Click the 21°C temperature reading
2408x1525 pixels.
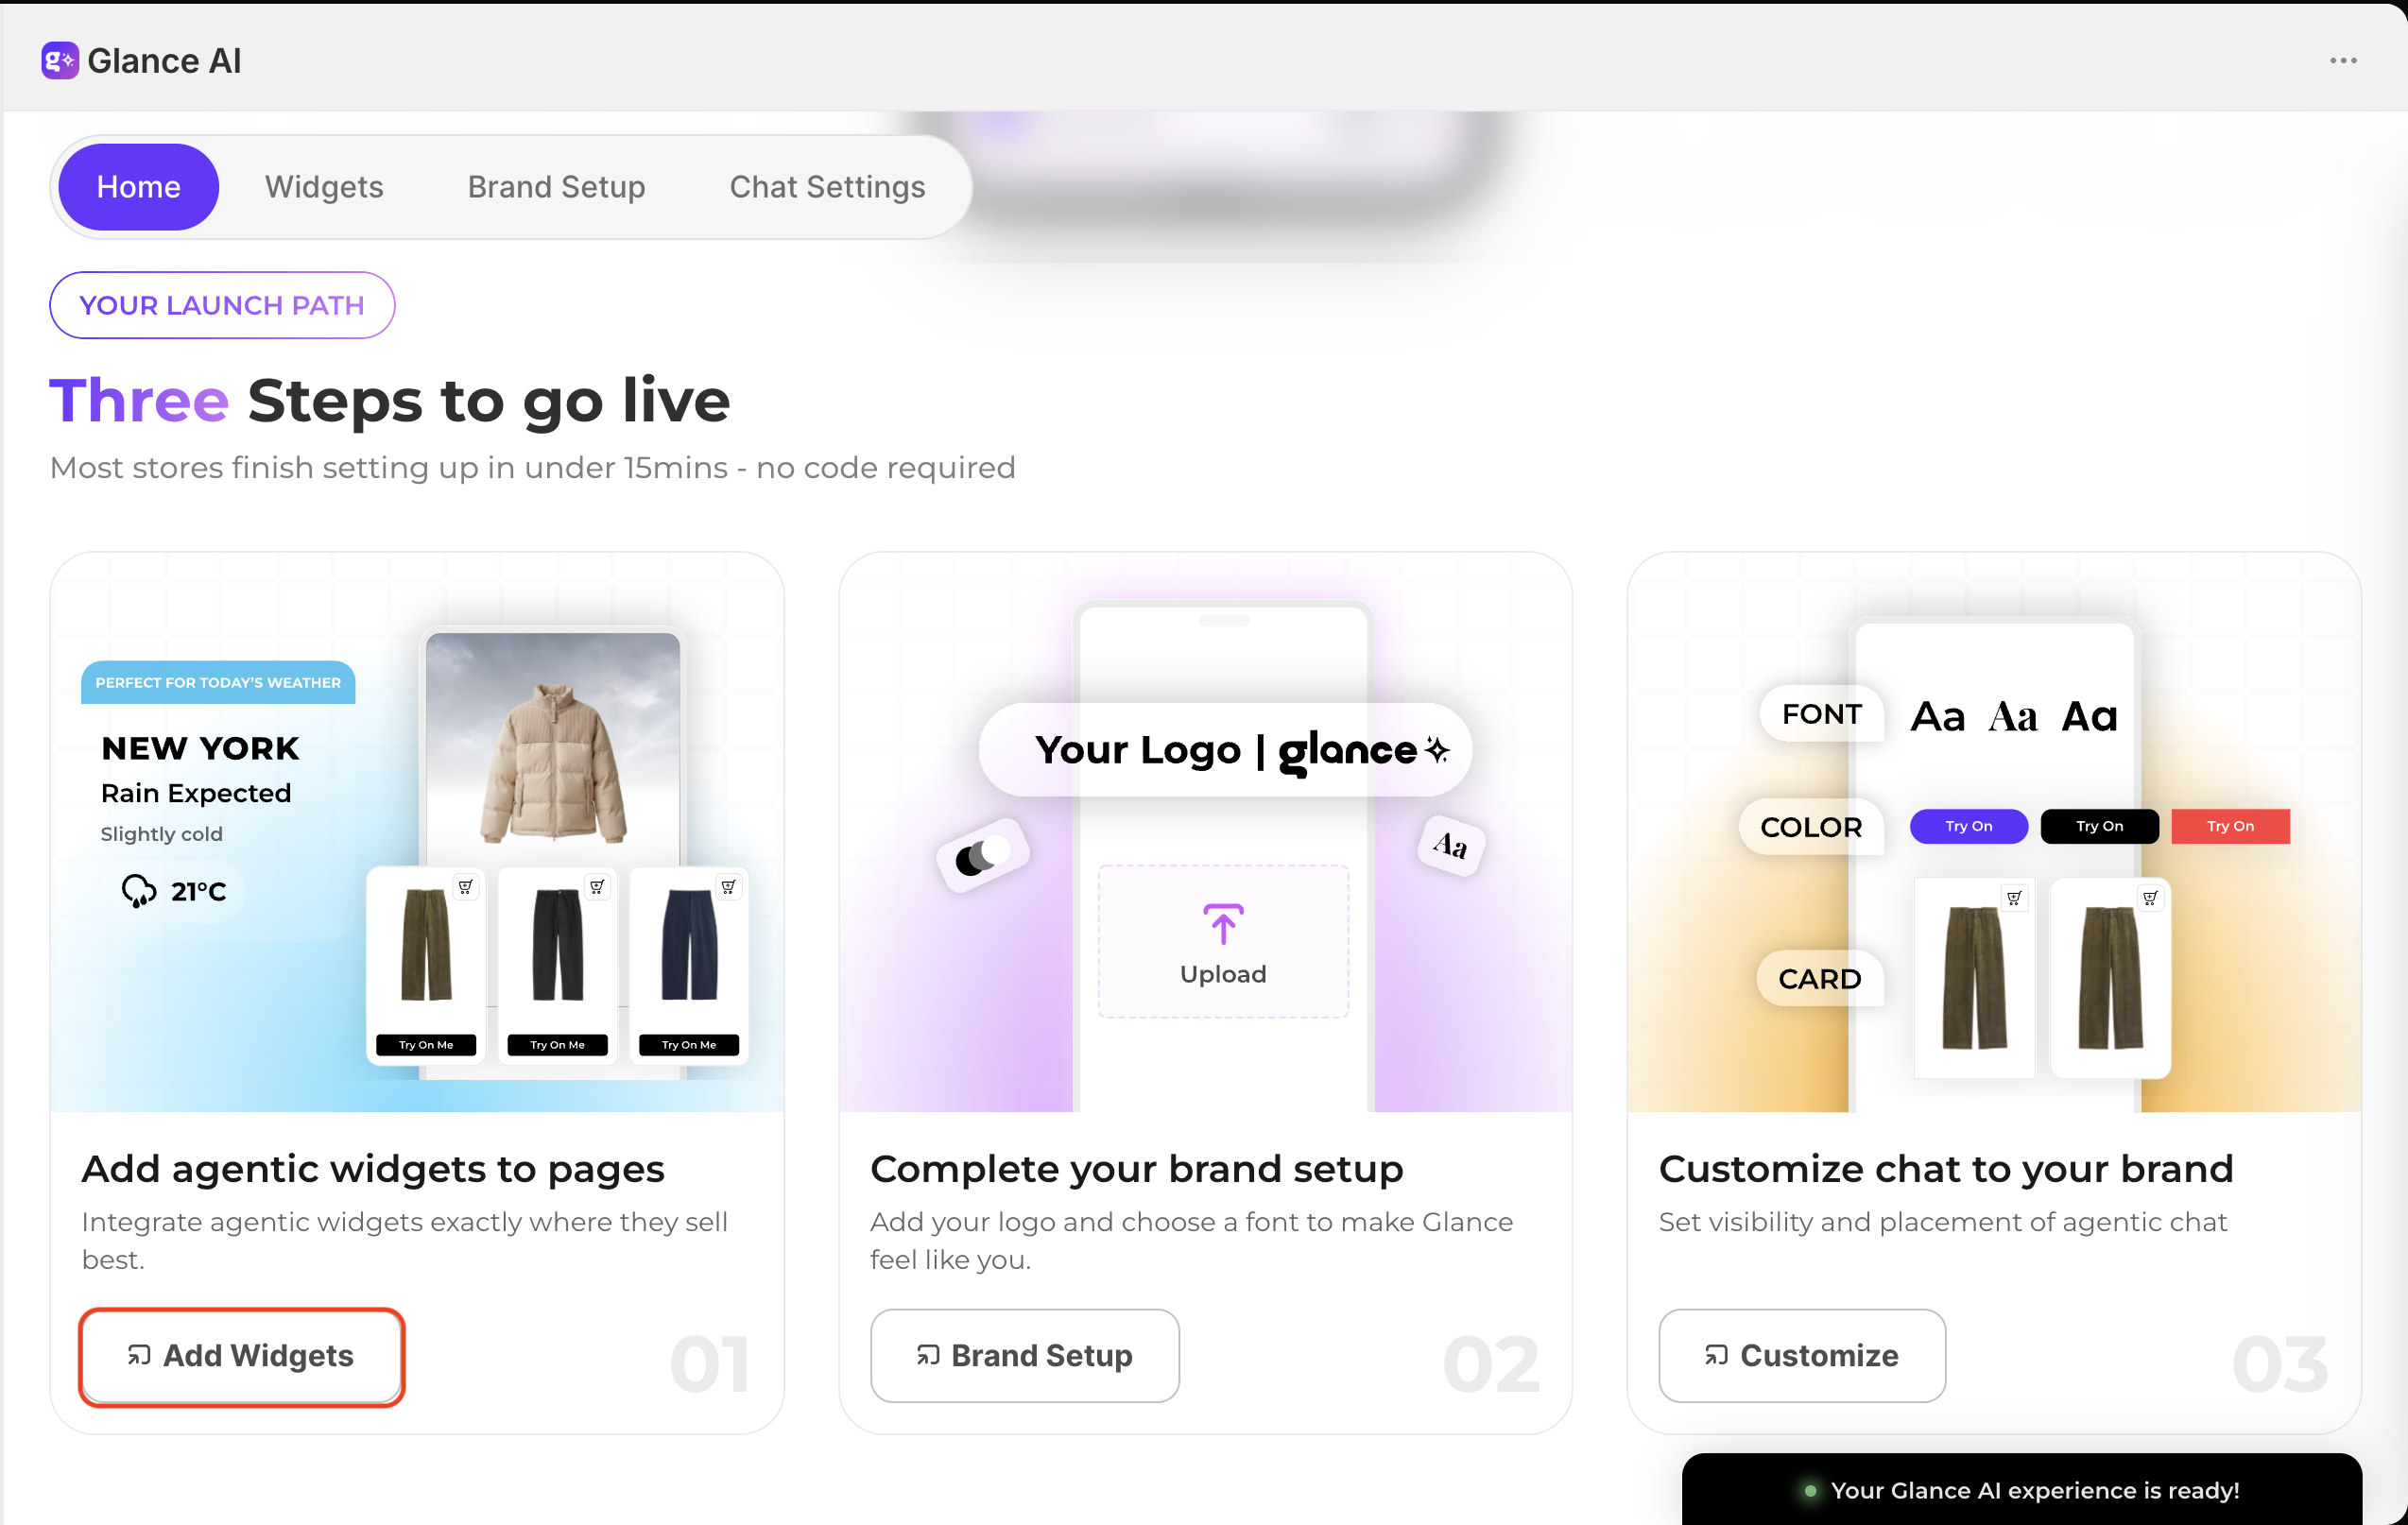click(x=198, y=891)
